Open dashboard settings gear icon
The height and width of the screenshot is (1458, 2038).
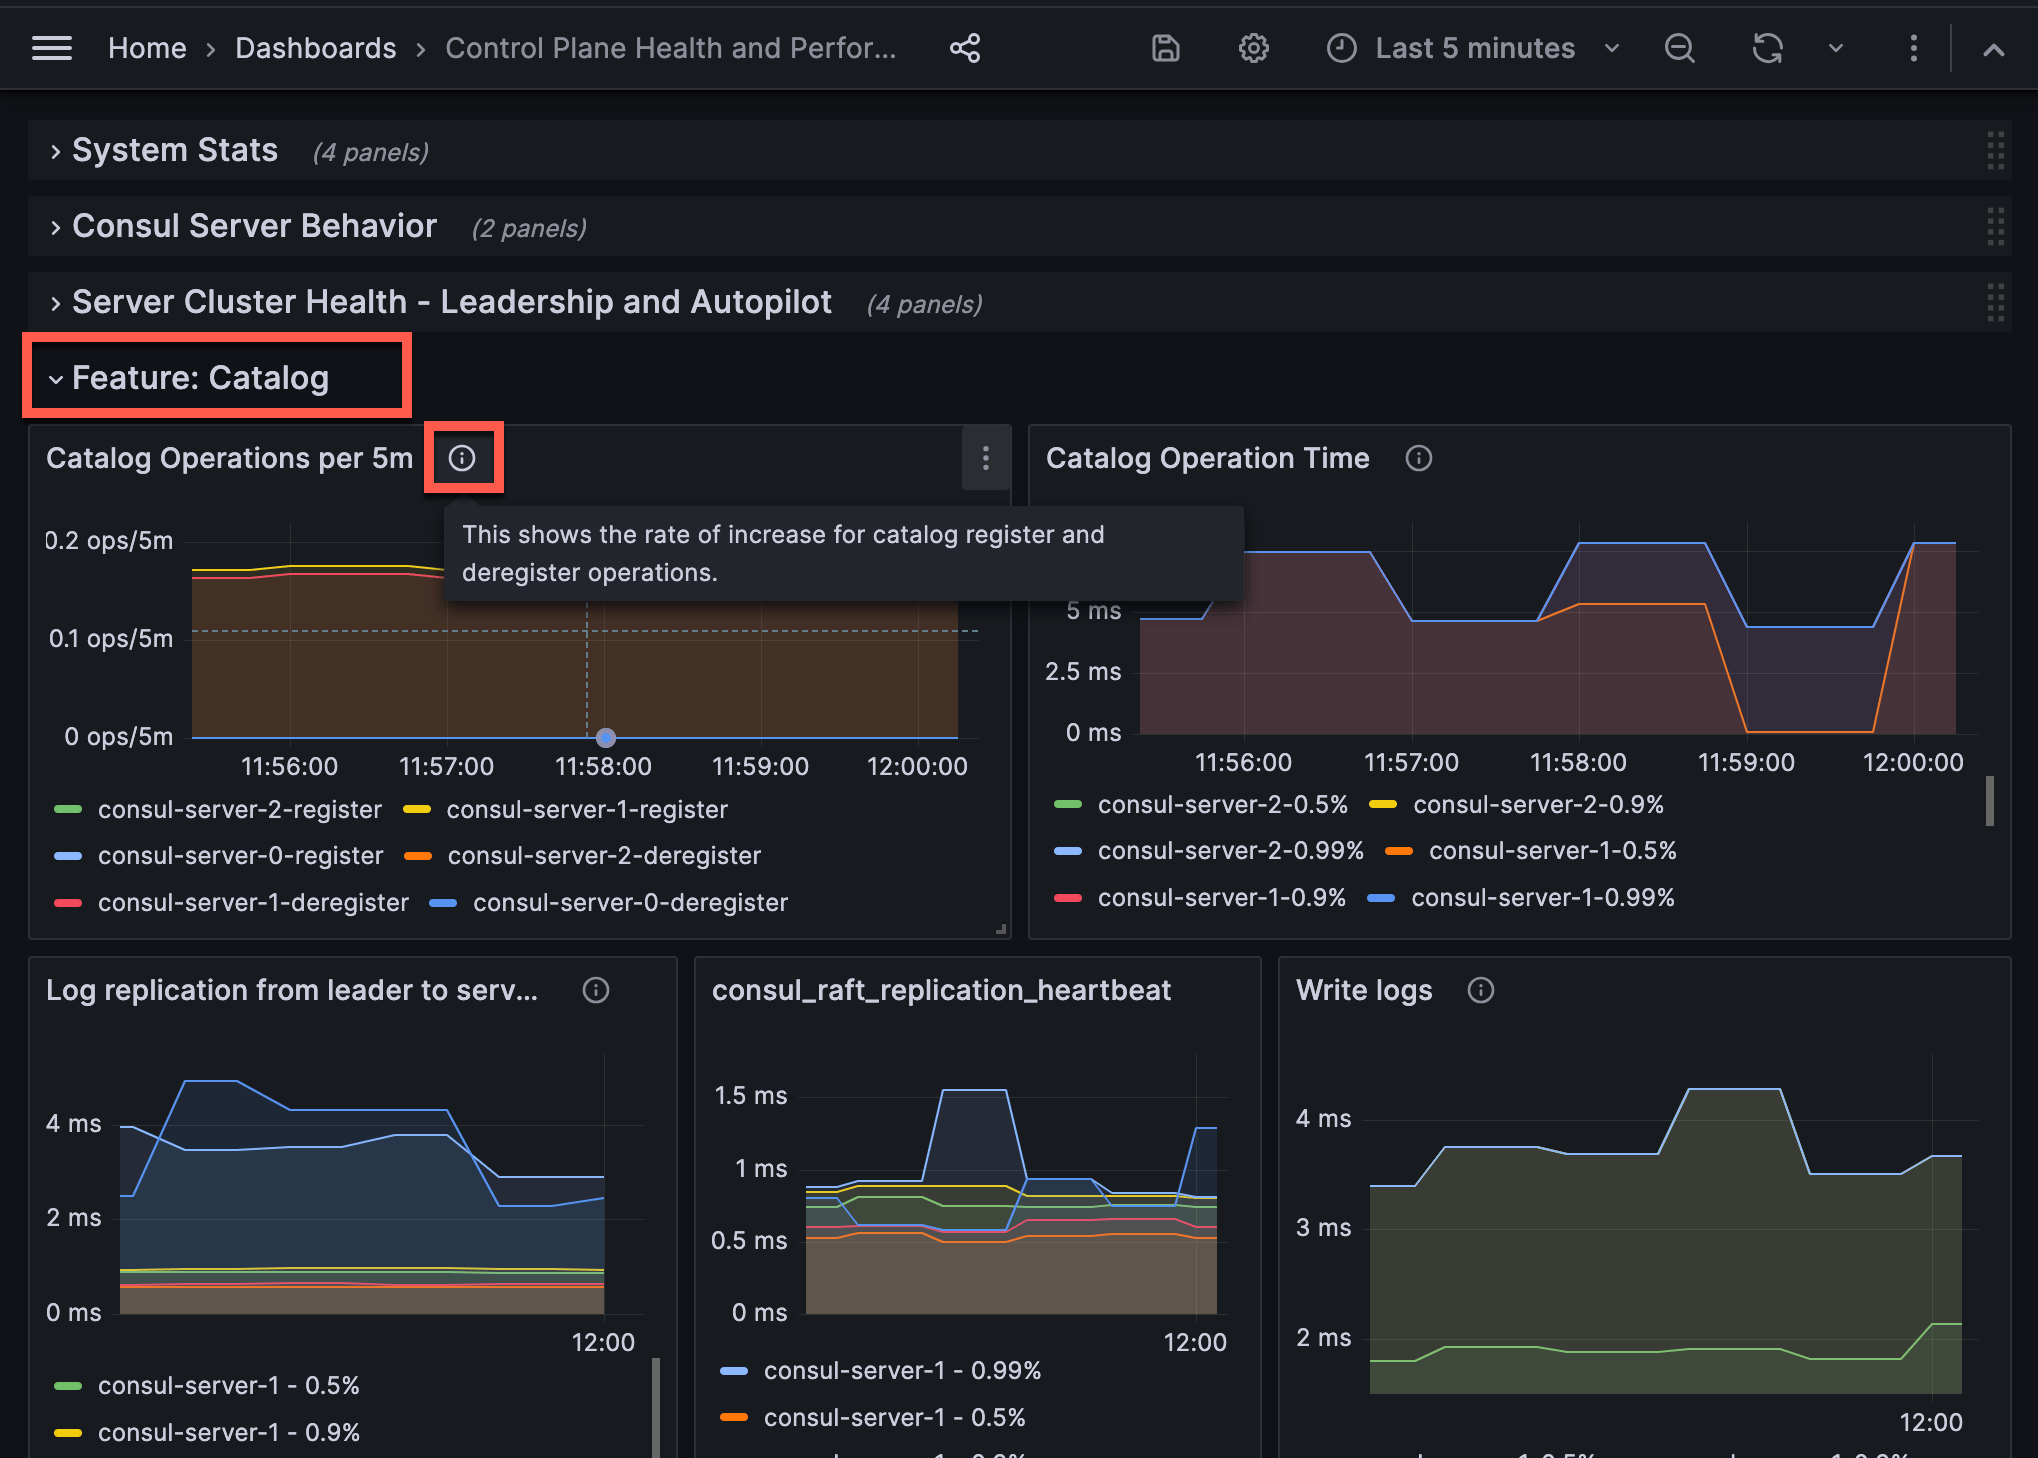pos(1253,48)
